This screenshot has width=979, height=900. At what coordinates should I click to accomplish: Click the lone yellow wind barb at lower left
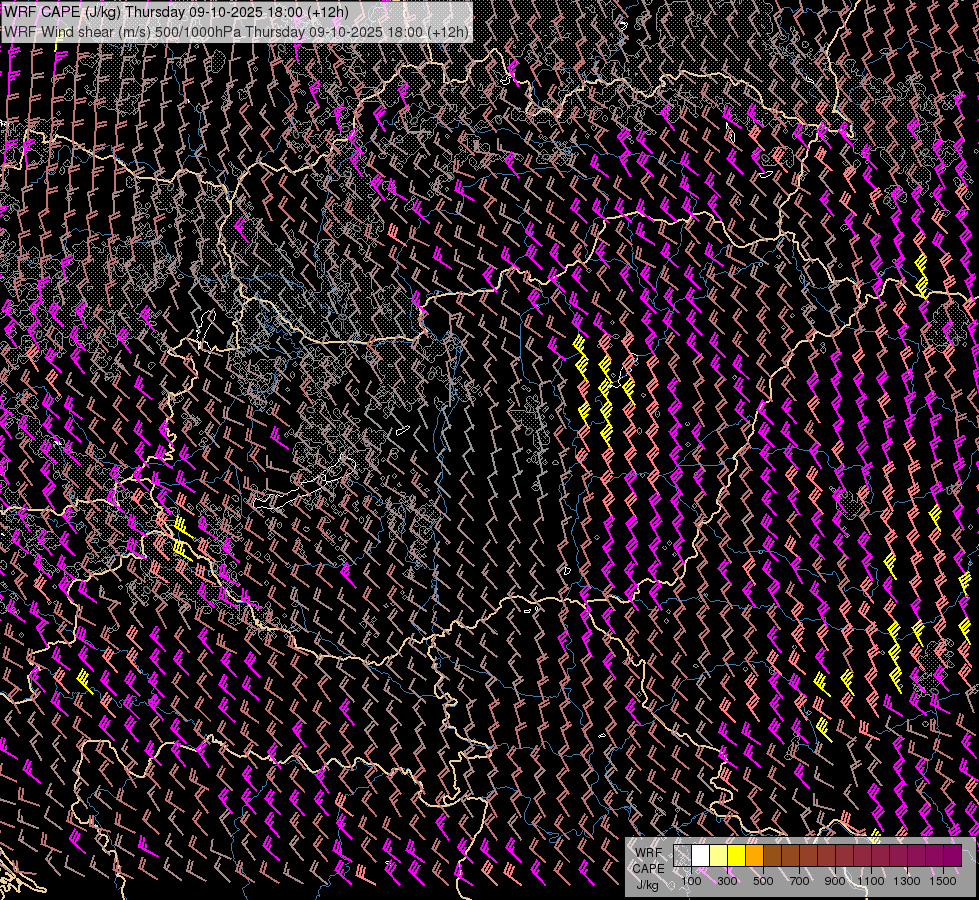pos(84,682)
